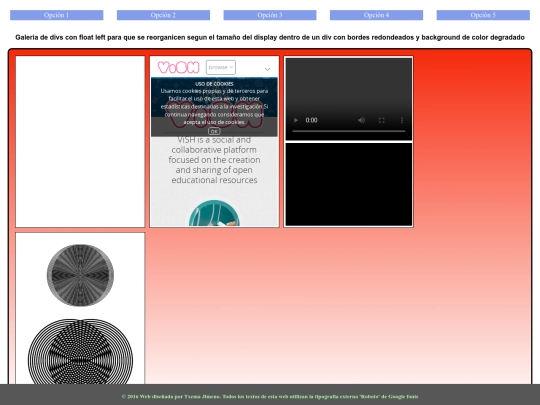
Task: Open the video player more-options menu
Action: pyautogui.click(x=402, y=120)
